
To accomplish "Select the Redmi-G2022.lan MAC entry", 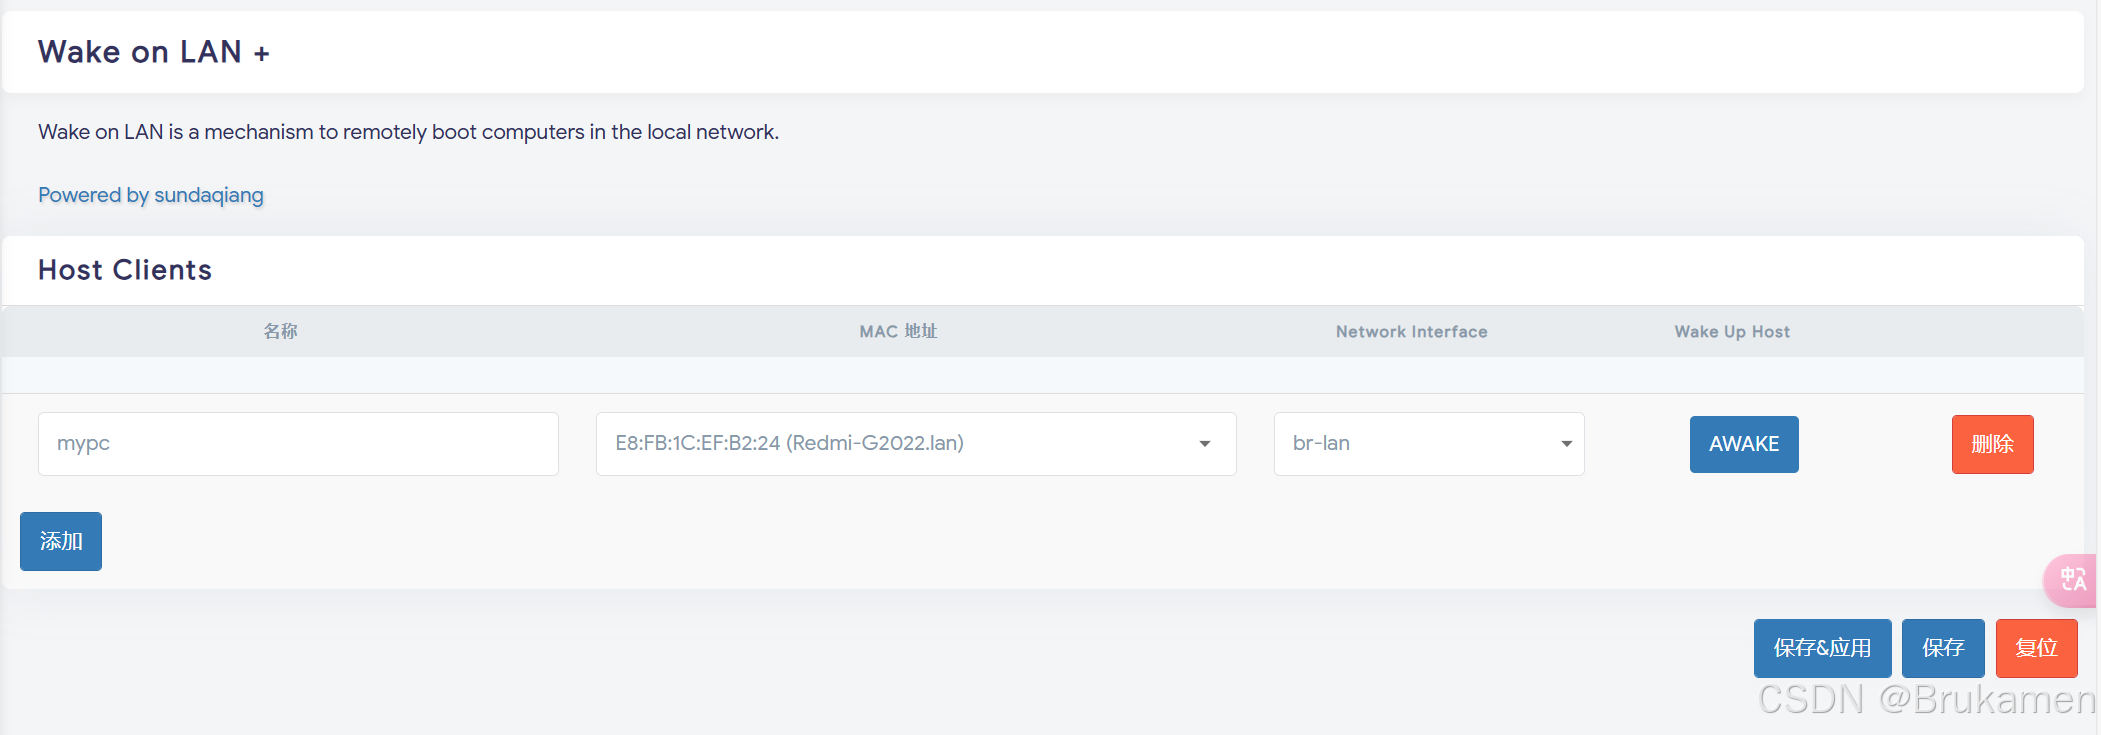I will 789,443.
